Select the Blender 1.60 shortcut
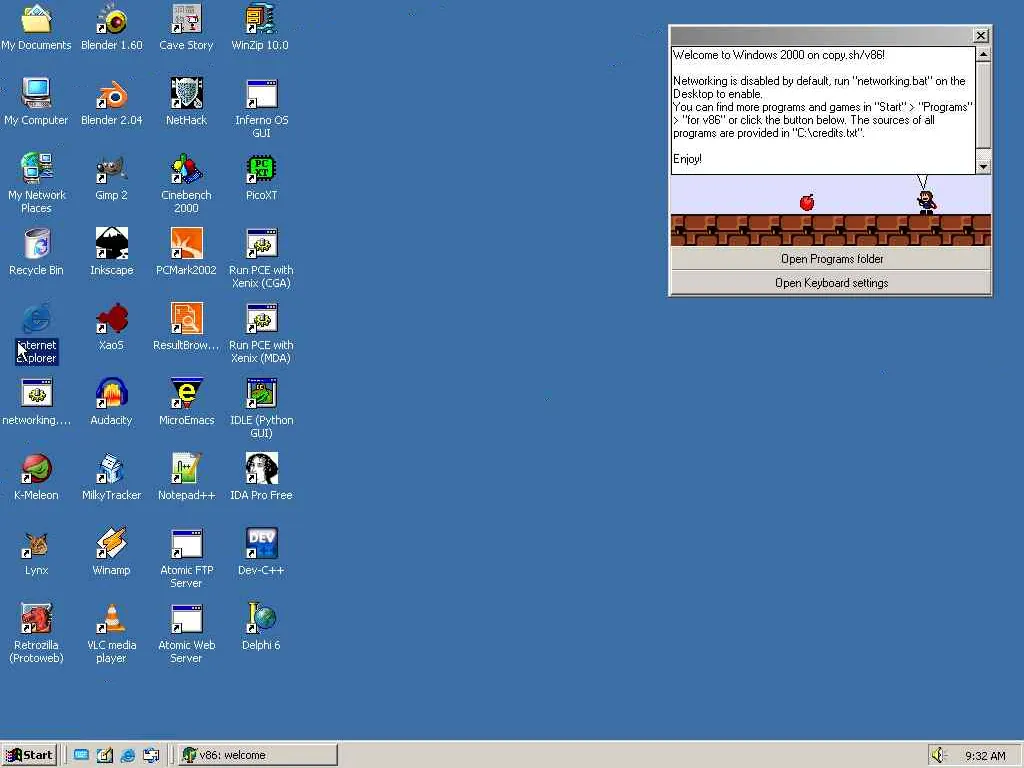The image size is (1024, 768). (112, 20)
